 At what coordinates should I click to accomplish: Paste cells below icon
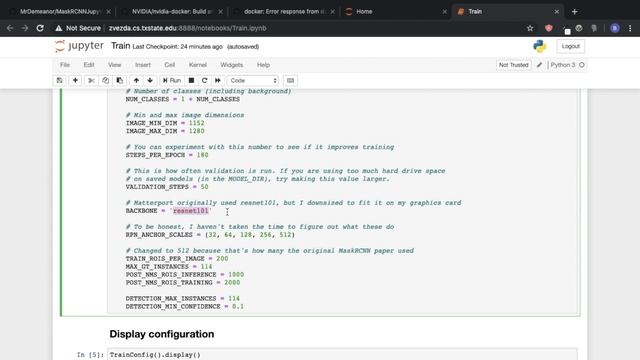click(120, 80)
